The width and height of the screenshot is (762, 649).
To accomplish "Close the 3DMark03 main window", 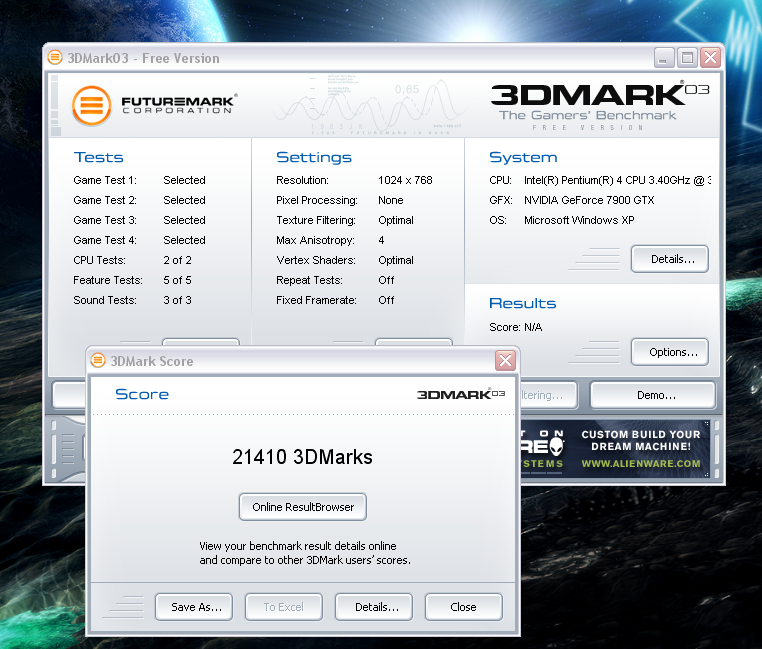I will tap(710, 57).
